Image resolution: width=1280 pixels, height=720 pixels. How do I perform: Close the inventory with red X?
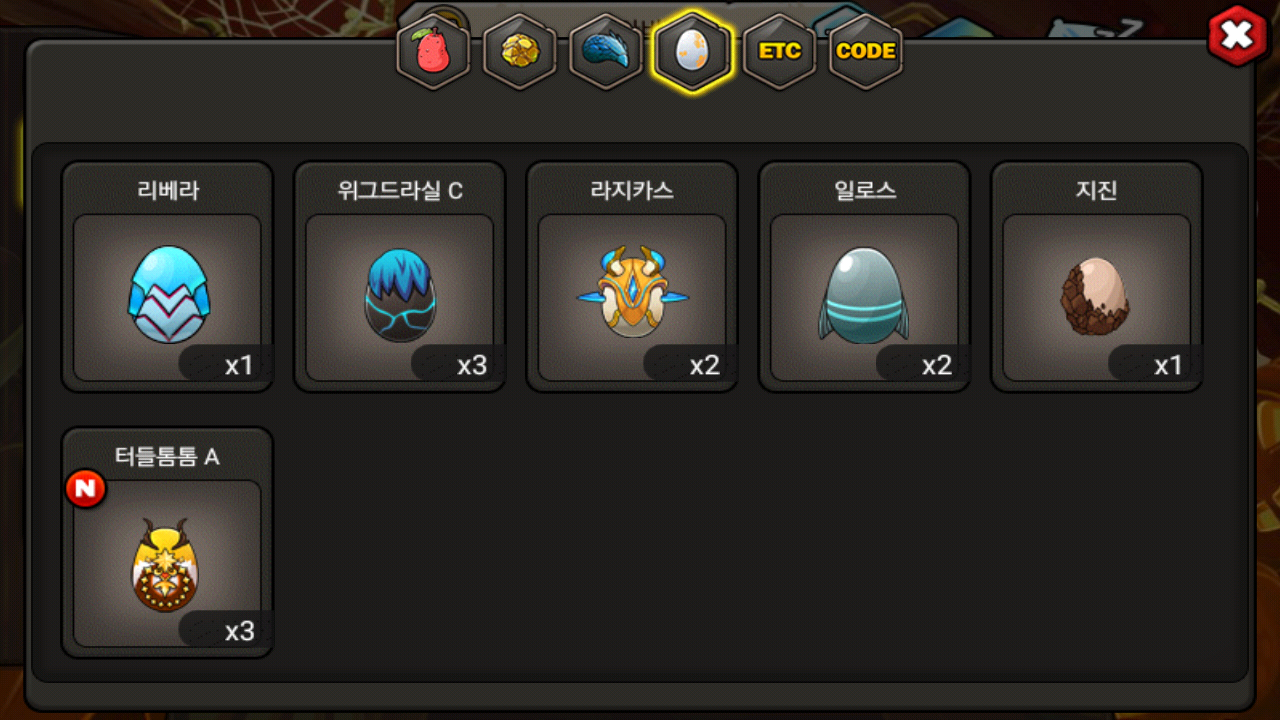click(1237, 36)
